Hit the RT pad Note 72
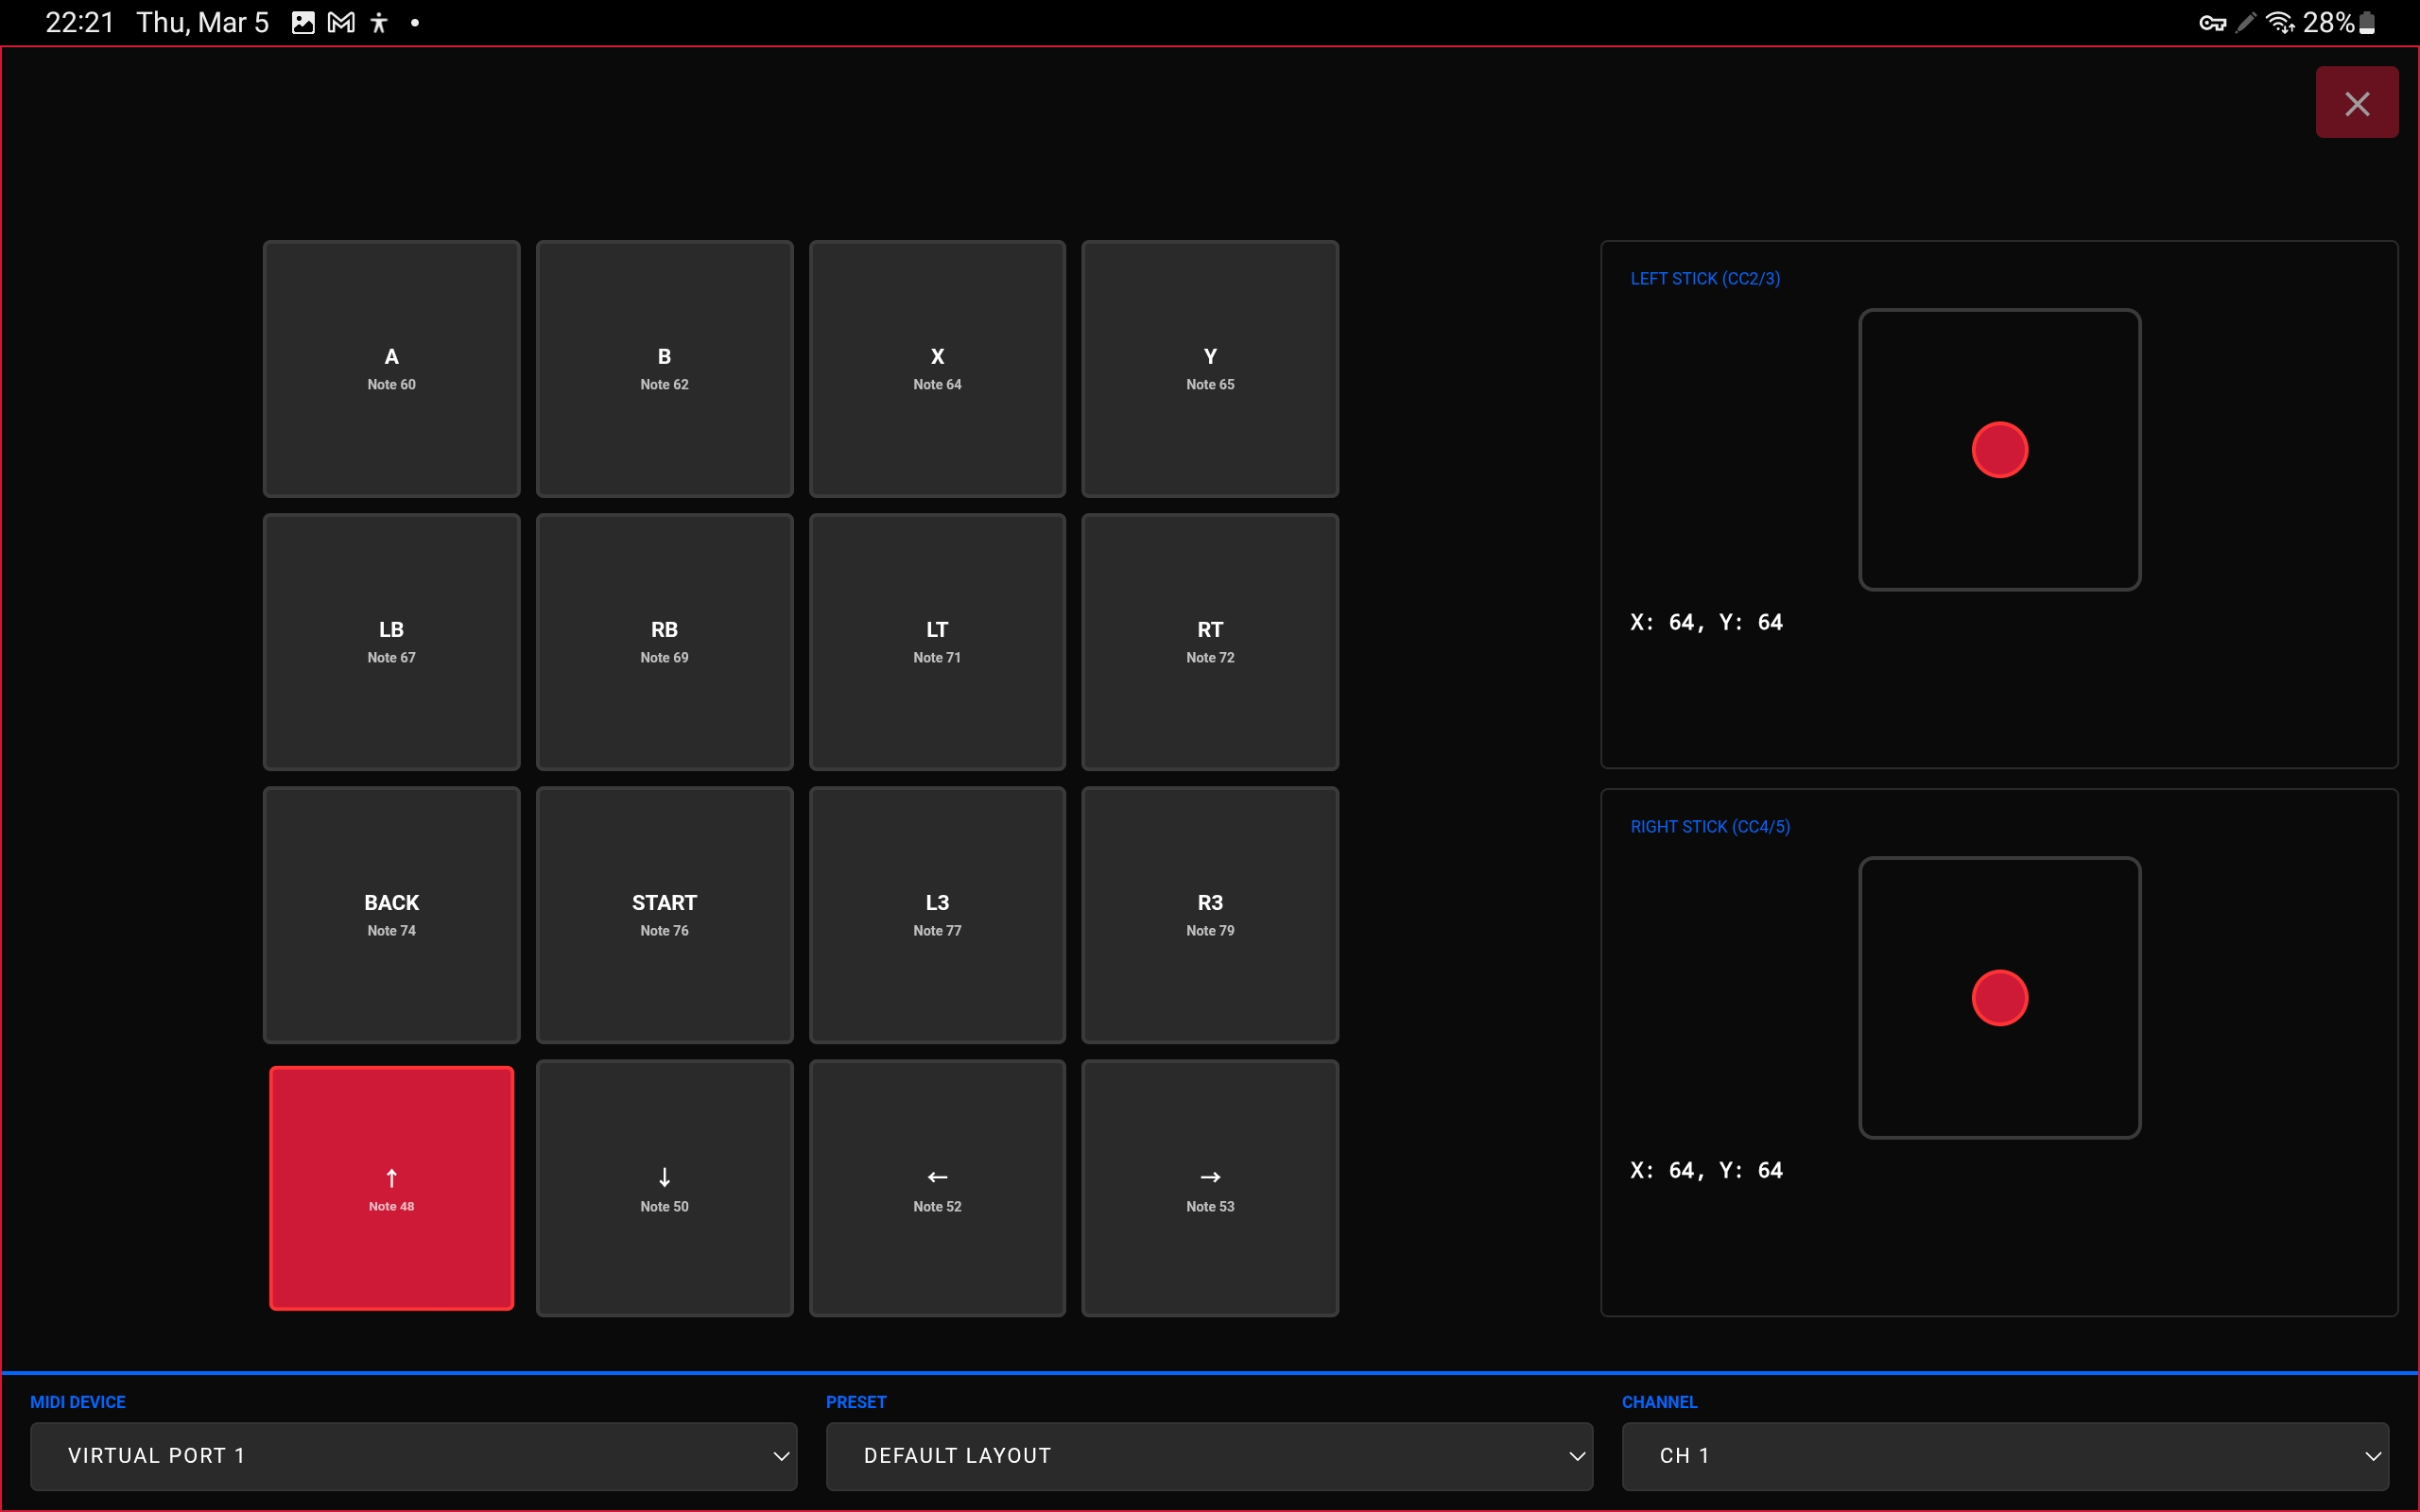Image resolution: width=2420 pixels, height=1512 pixels. 1210,641
